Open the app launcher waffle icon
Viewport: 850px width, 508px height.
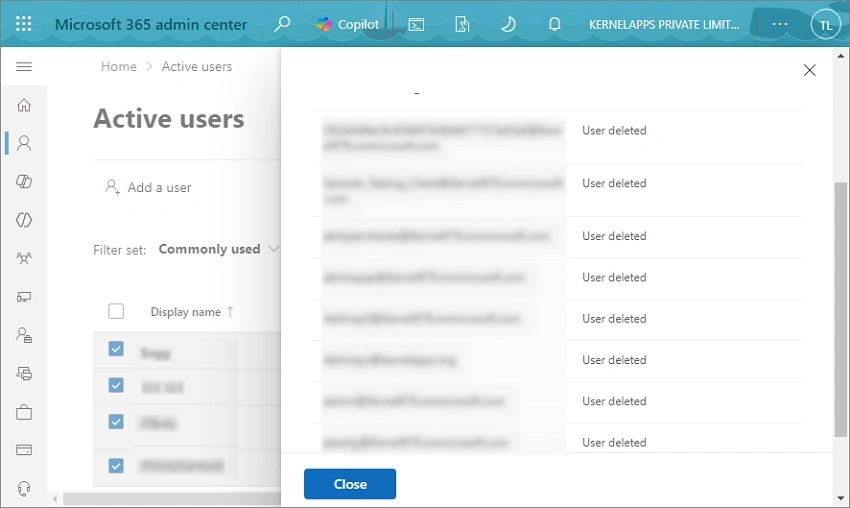click(24, 24)
